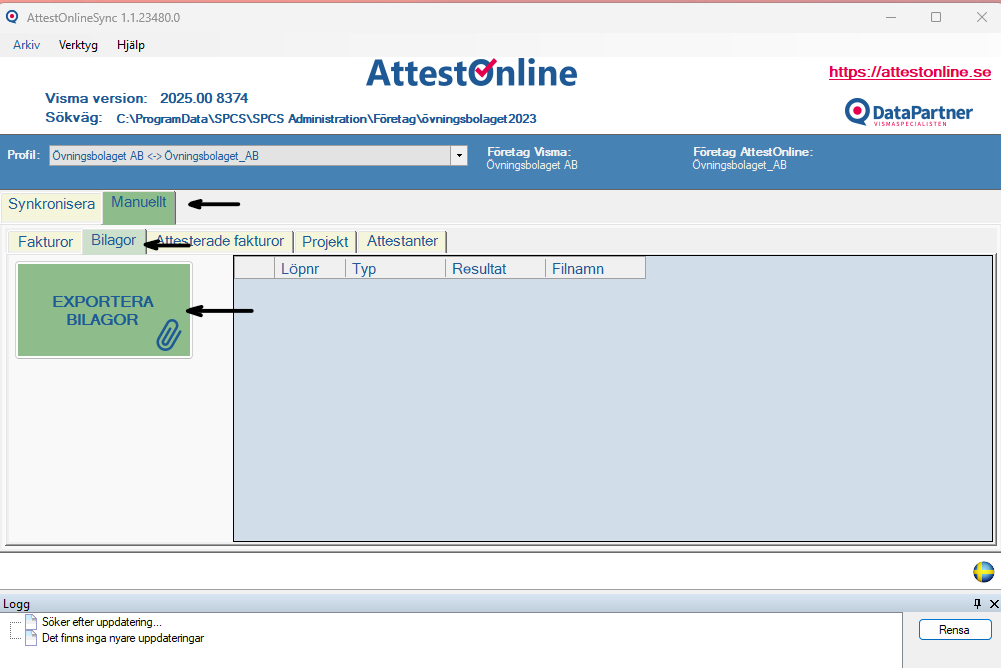Open the Attestanter tab

(x=402, y=241)
